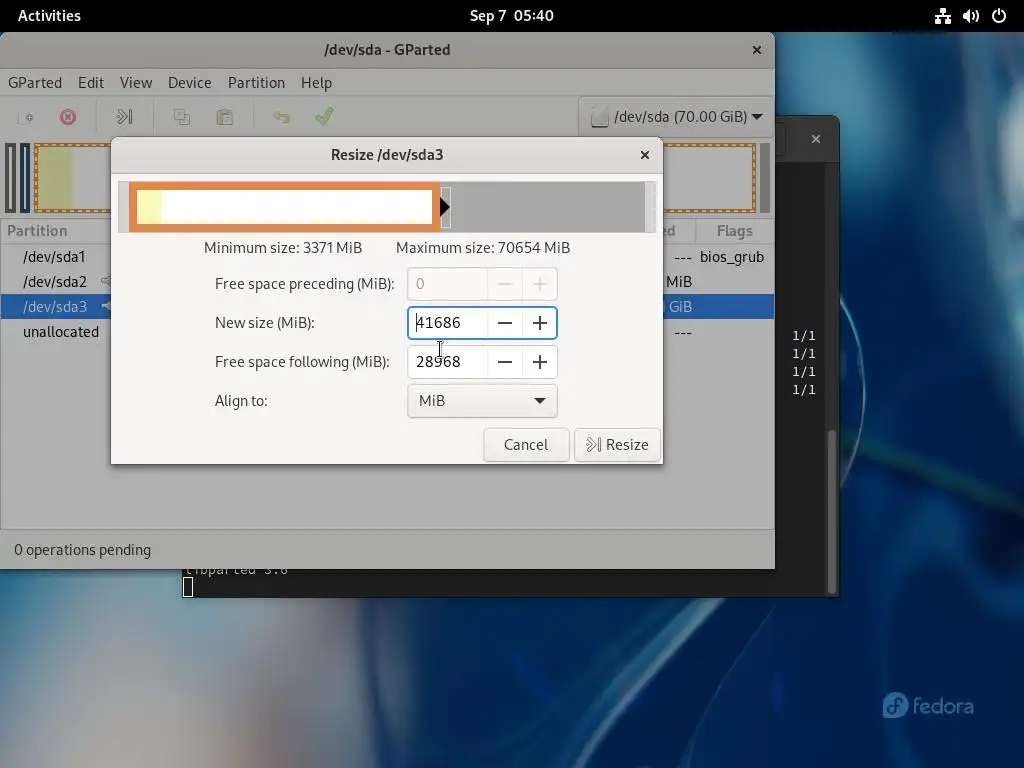1024x768 pixels.
Task: Open the Partition menu
Action: point(256,83)
